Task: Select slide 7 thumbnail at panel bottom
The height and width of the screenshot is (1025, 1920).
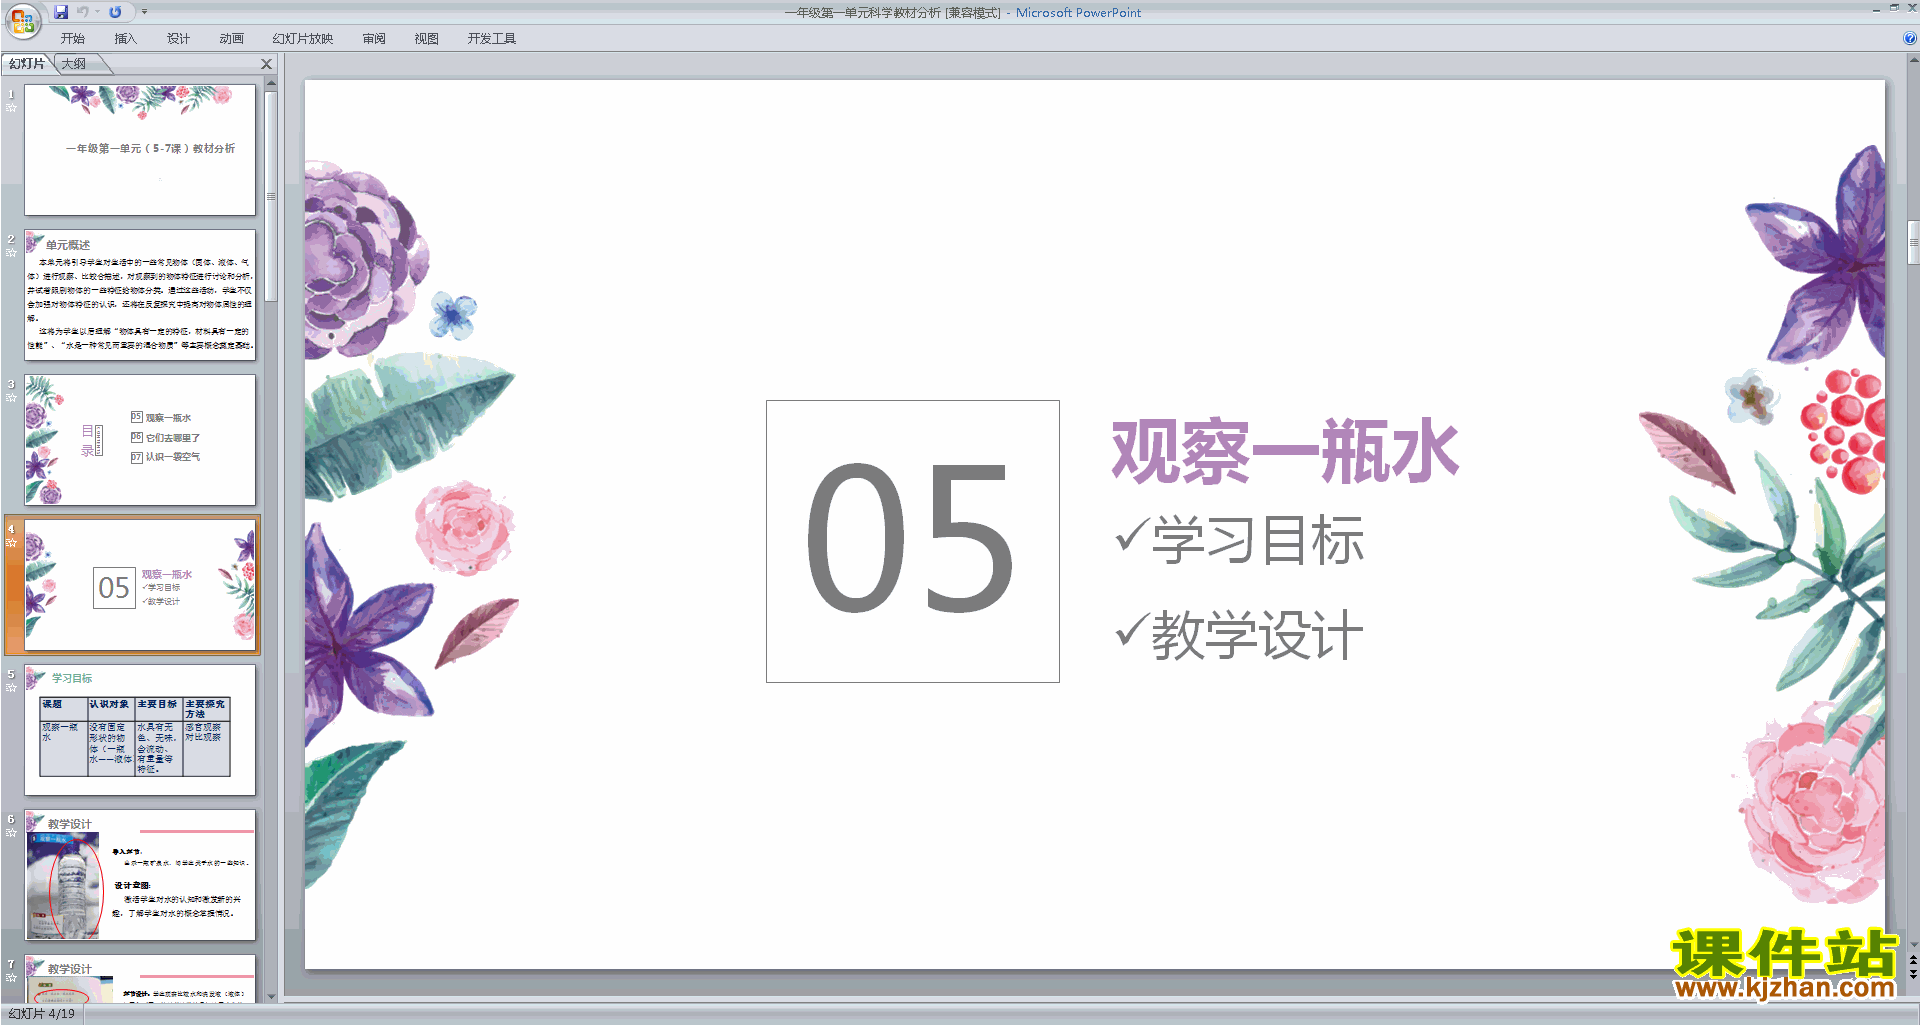Action: pos(140,978)
